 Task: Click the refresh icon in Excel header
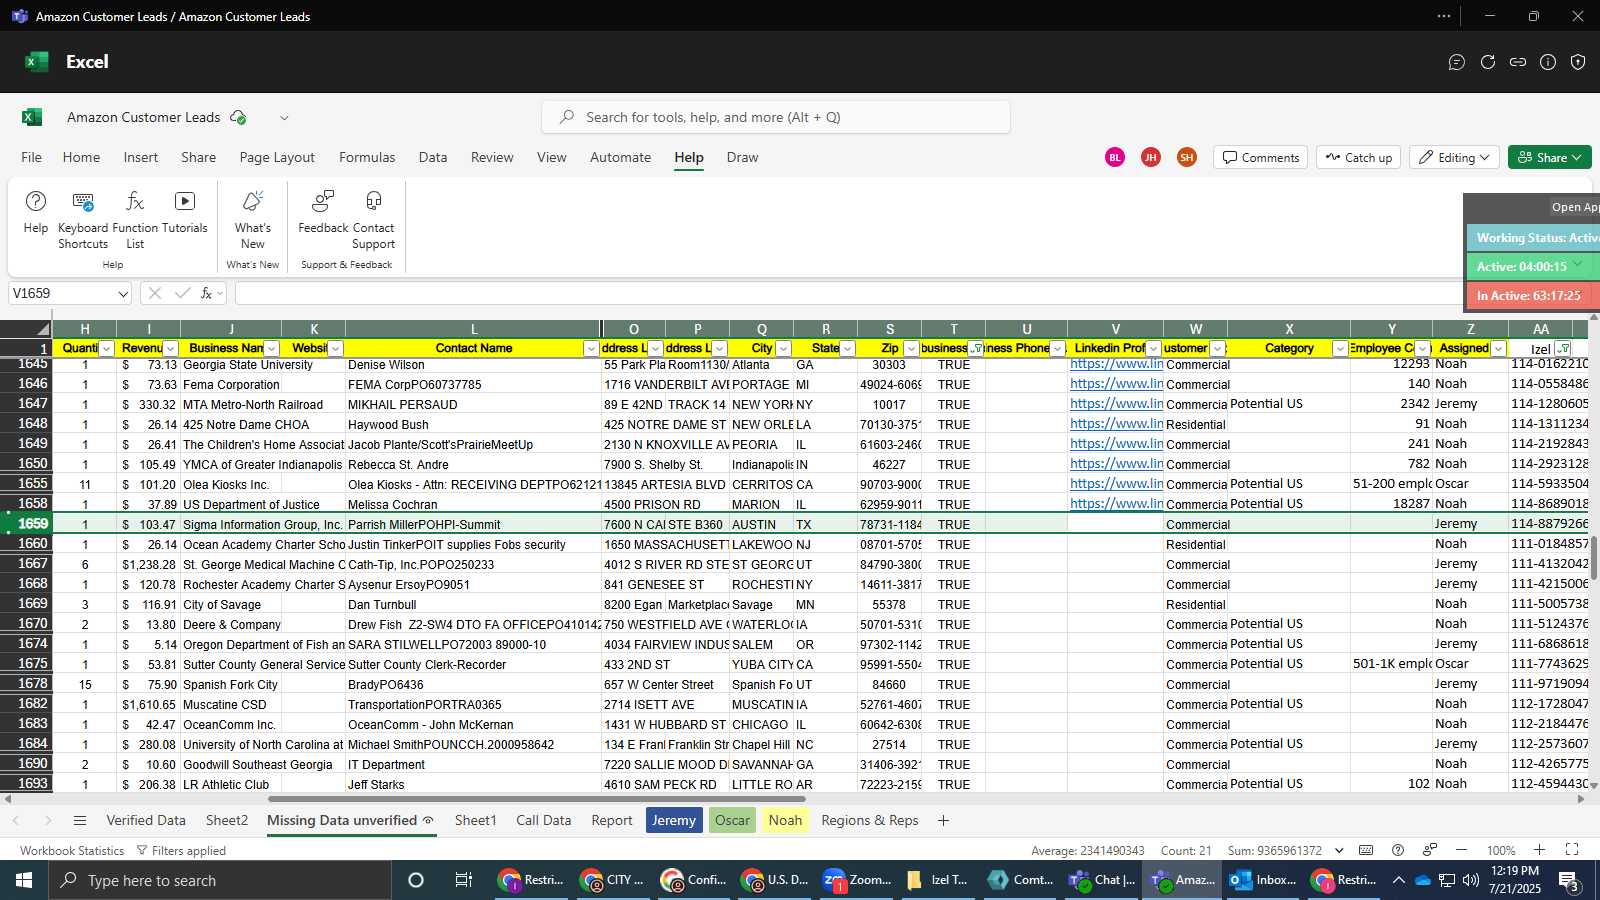(x=1488, y=62)
